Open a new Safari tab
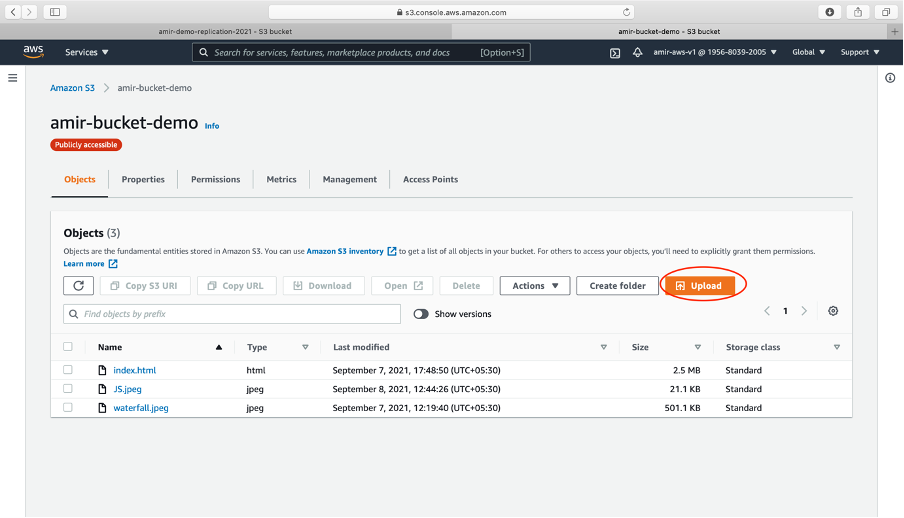The height and width of the screenshot is (518, 904). [894, 31]
